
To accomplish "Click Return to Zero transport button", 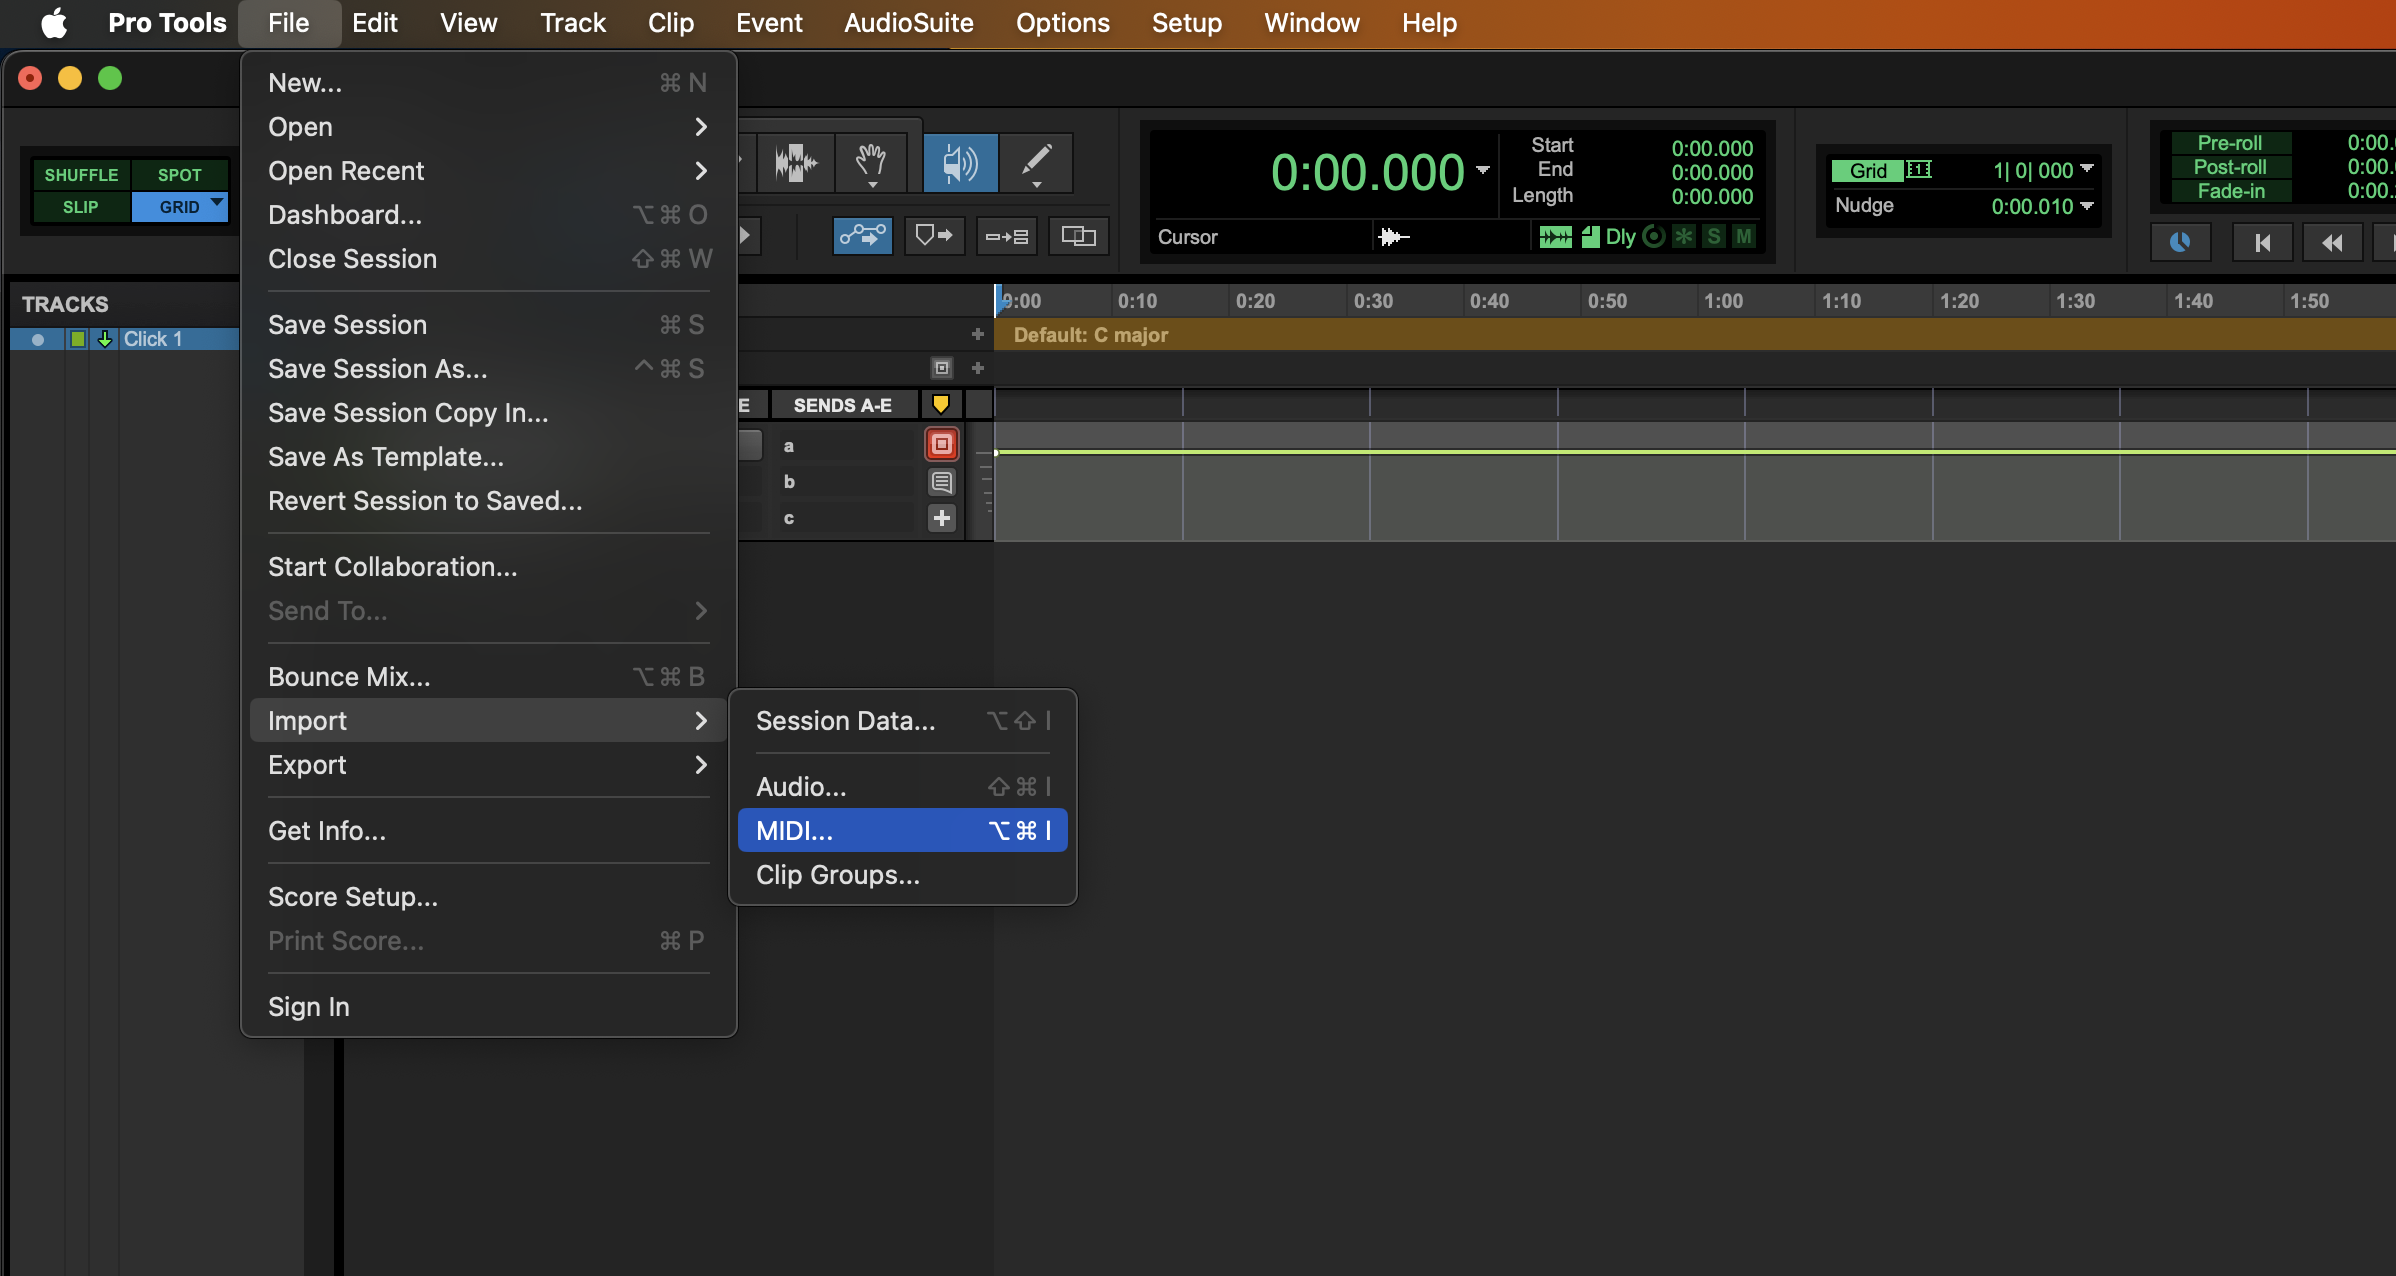I will (2262, 242).
